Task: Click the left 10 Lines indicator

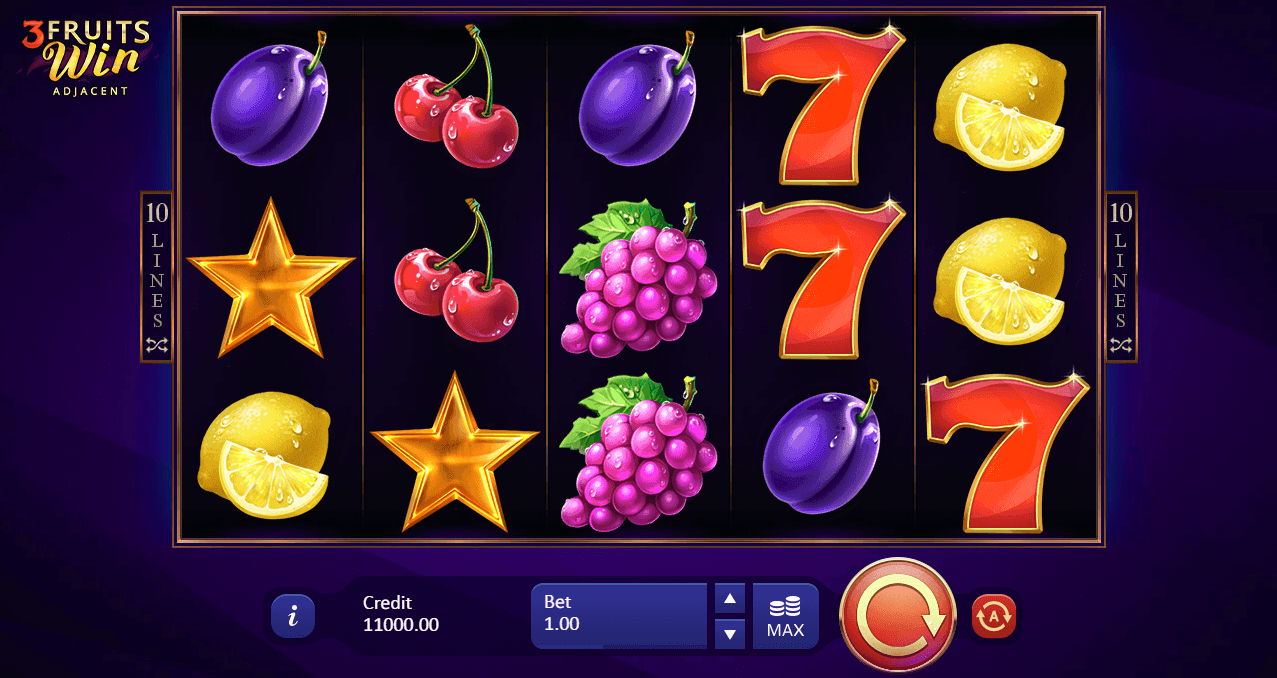Action: coord(157,276)
